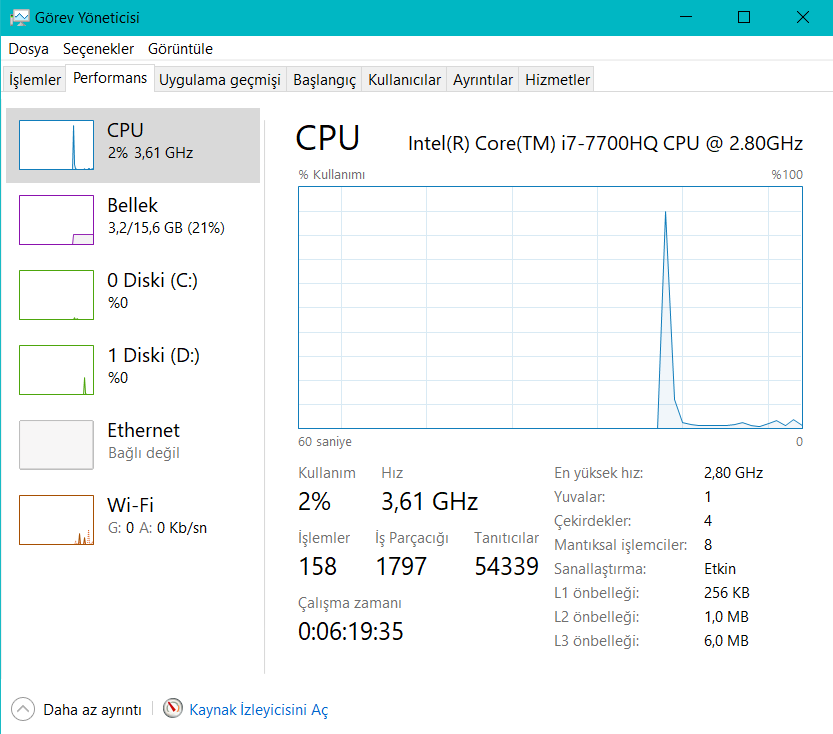Click the L3 önbelleği value 6,0 MB

726,641
